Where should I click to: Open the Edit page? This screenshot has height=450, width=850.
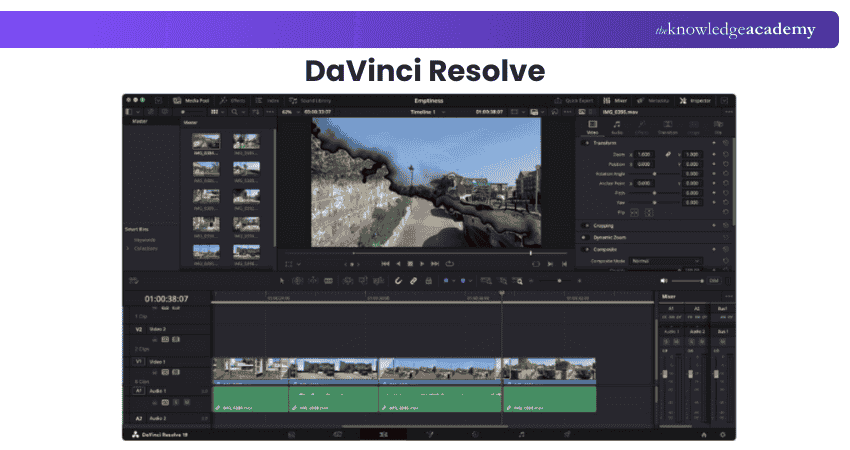coord(383,435)
